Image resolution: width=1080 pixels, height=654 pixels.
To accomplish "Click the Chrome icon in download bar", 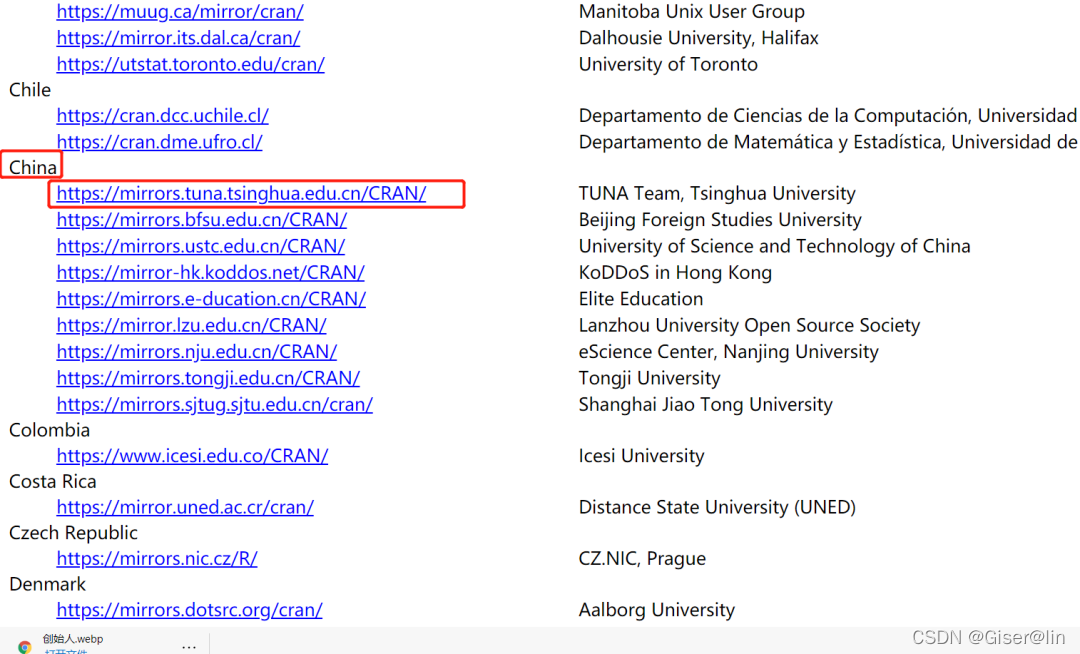I will [x=25, y=646].
